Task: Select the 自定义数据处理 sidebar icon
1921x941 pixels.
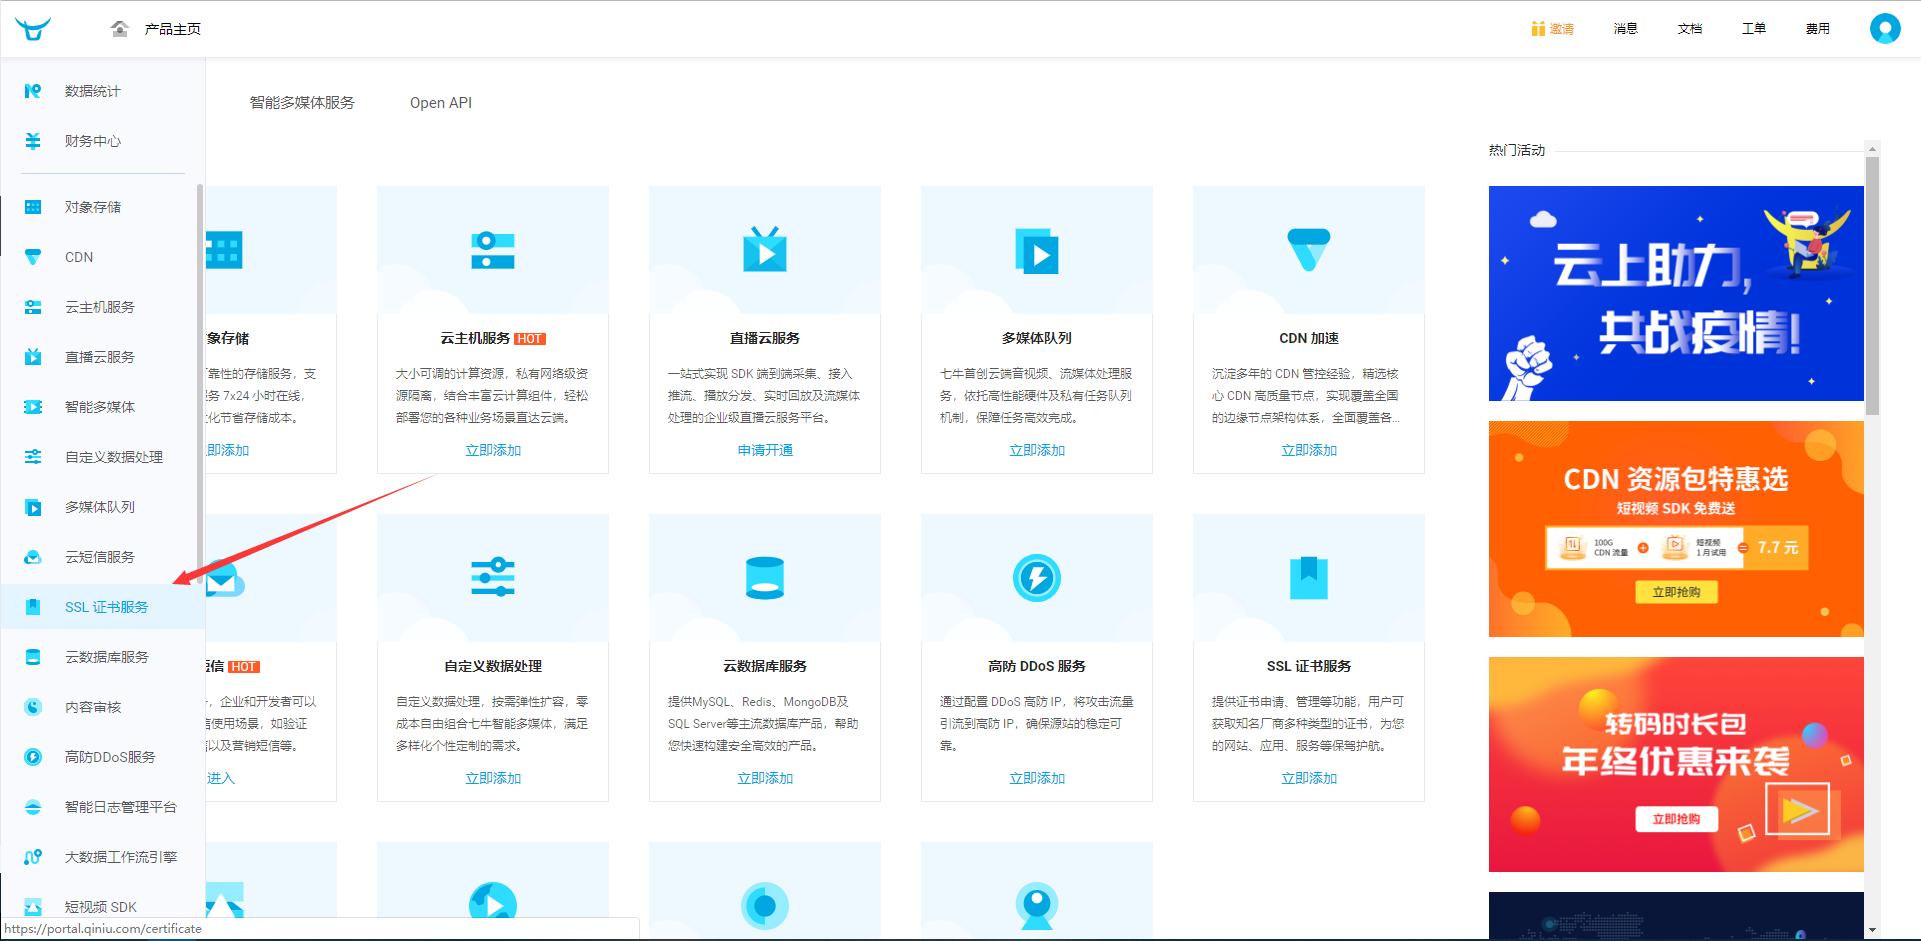Action: (33, 457)
